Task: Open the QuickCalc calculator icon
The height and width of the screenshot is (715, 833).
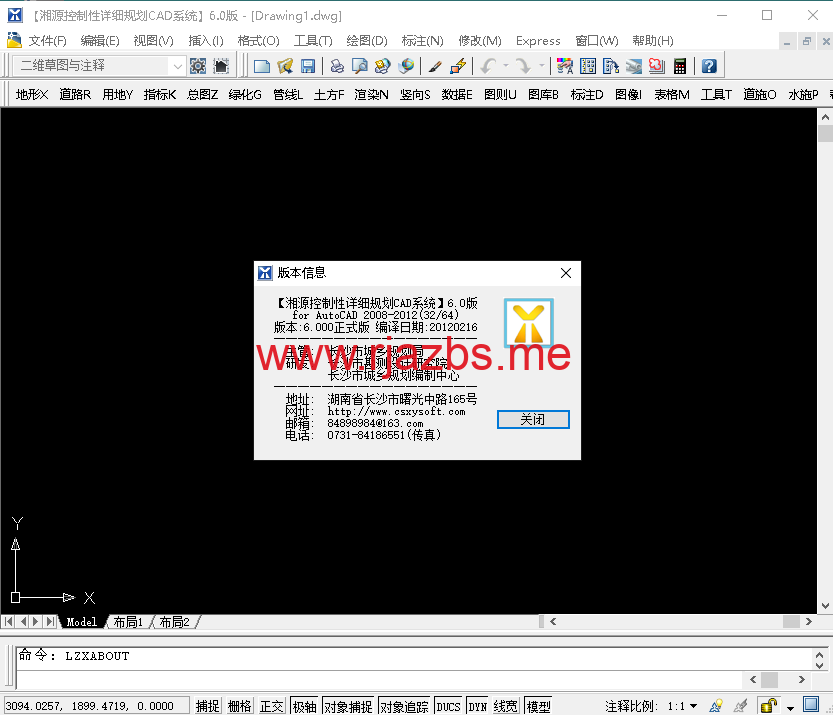Action: tap(680, 66)
